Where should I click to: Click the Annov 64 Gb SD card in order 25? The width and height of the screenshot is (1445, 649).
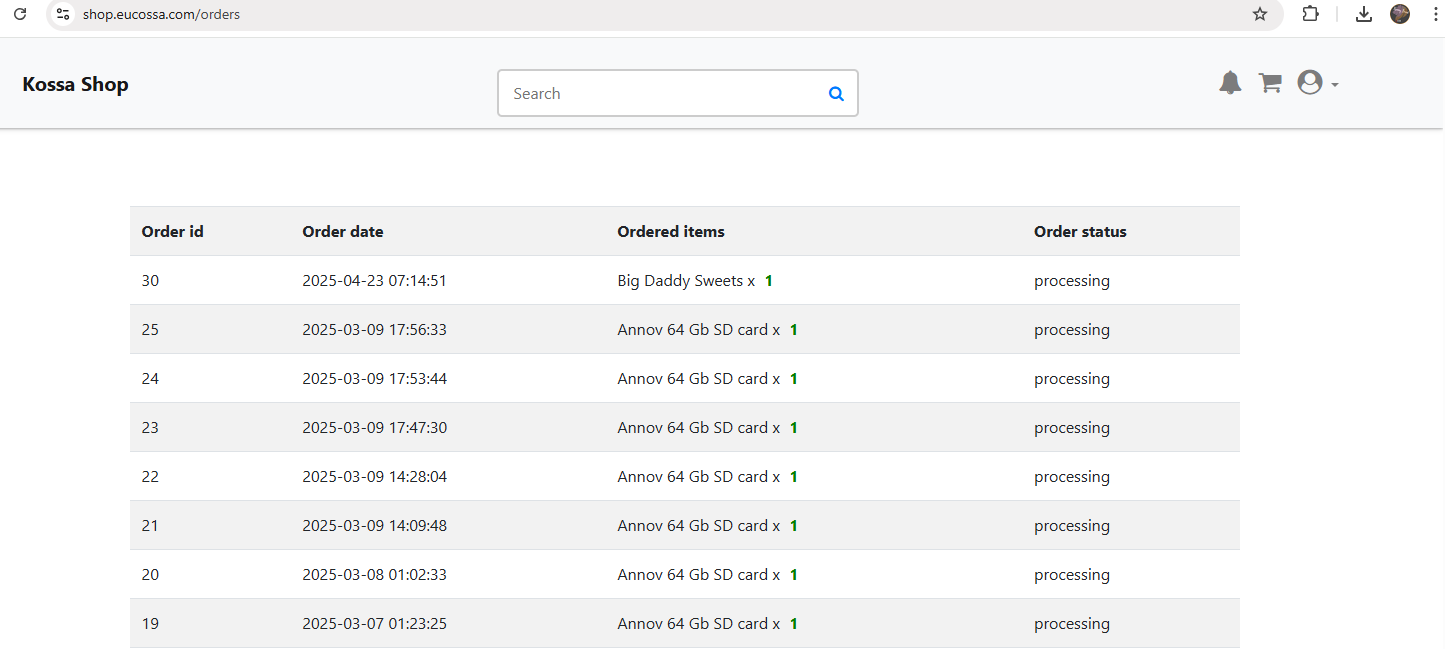(692, 329)
